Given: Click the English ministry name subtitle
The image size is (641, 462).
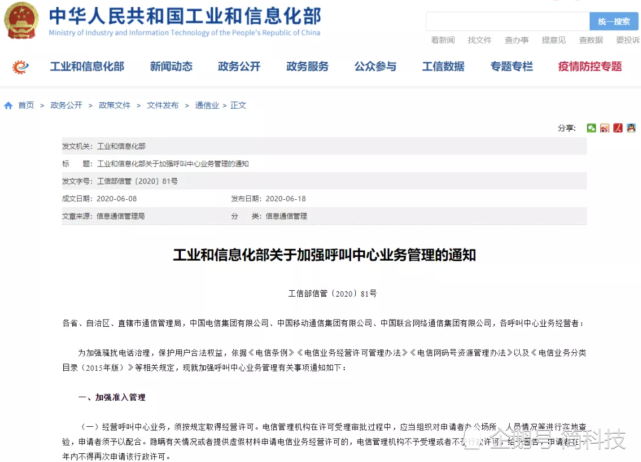Looking at the screenshot, I should coord(184,33).
